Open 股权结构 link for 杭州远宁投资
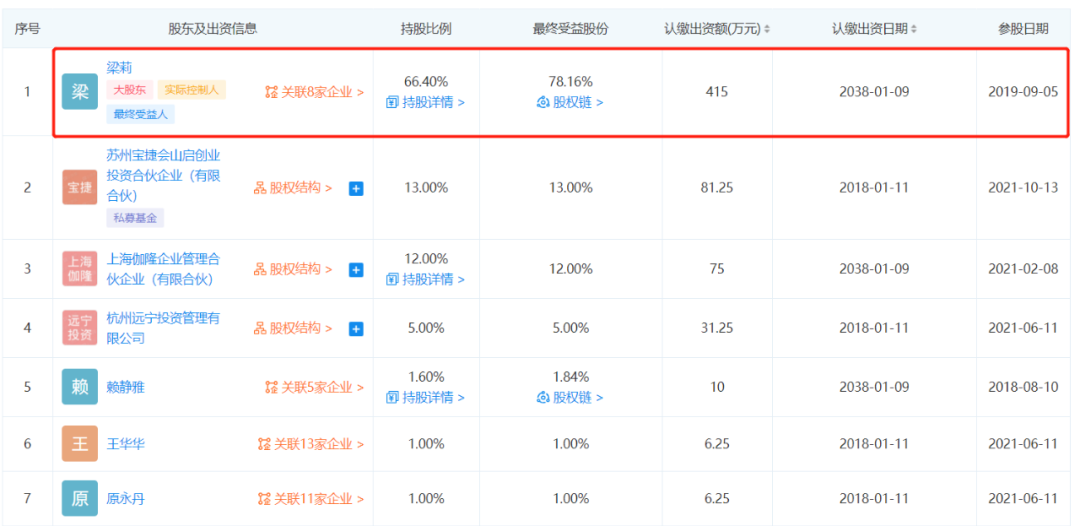The image size is (1080, 526). 293,328
